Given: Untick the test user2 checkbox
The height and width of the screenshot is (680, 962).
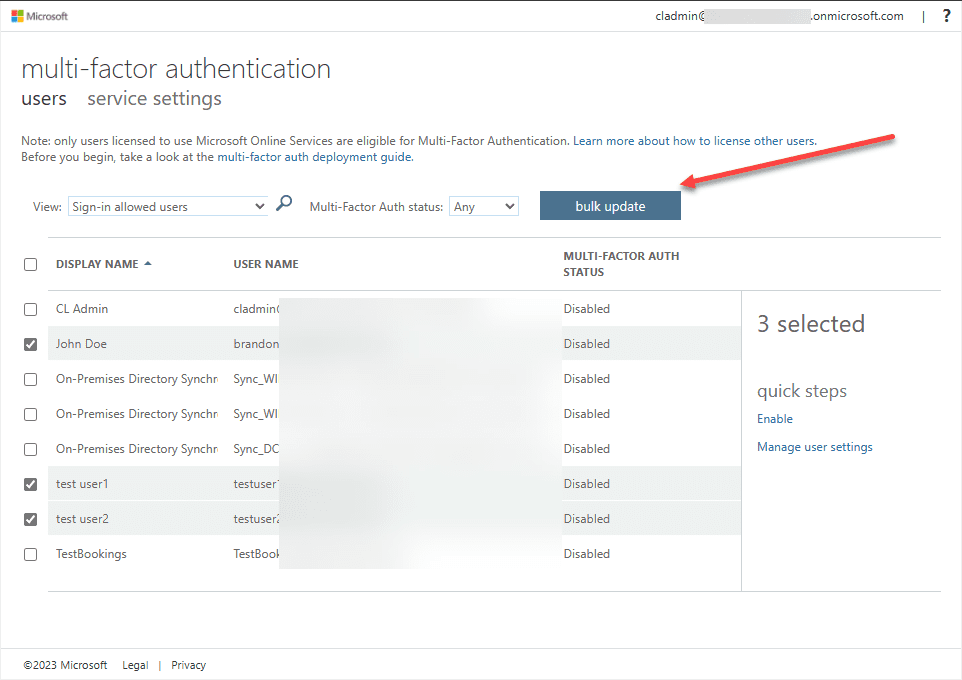Looking at the screenshot, I should tap(31, 519).
